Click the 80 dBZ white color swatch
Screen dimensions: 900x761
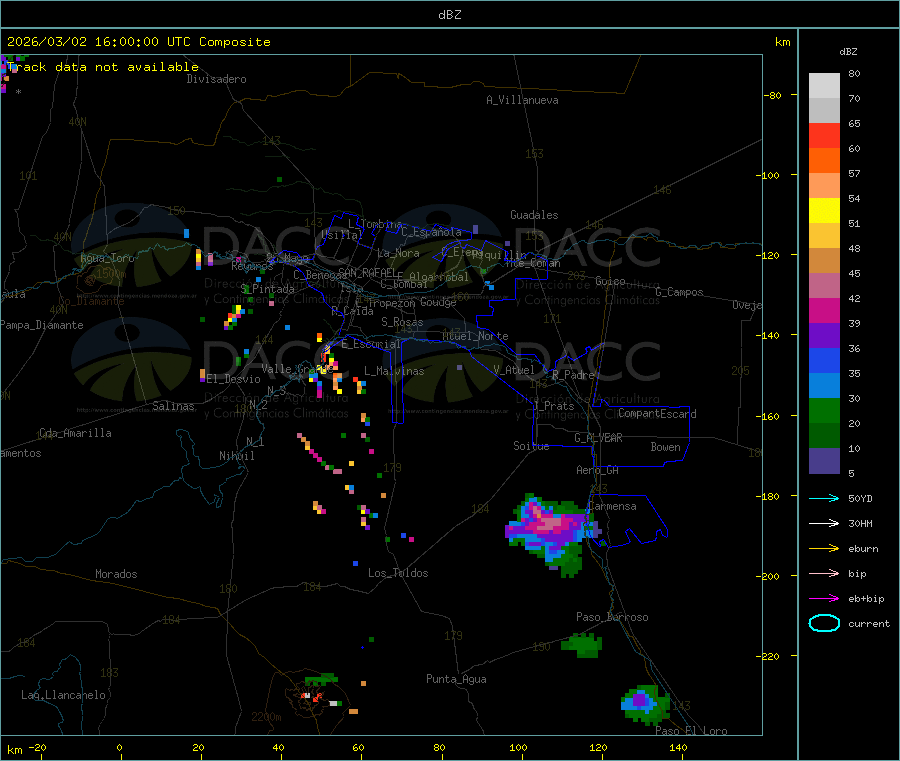click(x=824, y=86)
